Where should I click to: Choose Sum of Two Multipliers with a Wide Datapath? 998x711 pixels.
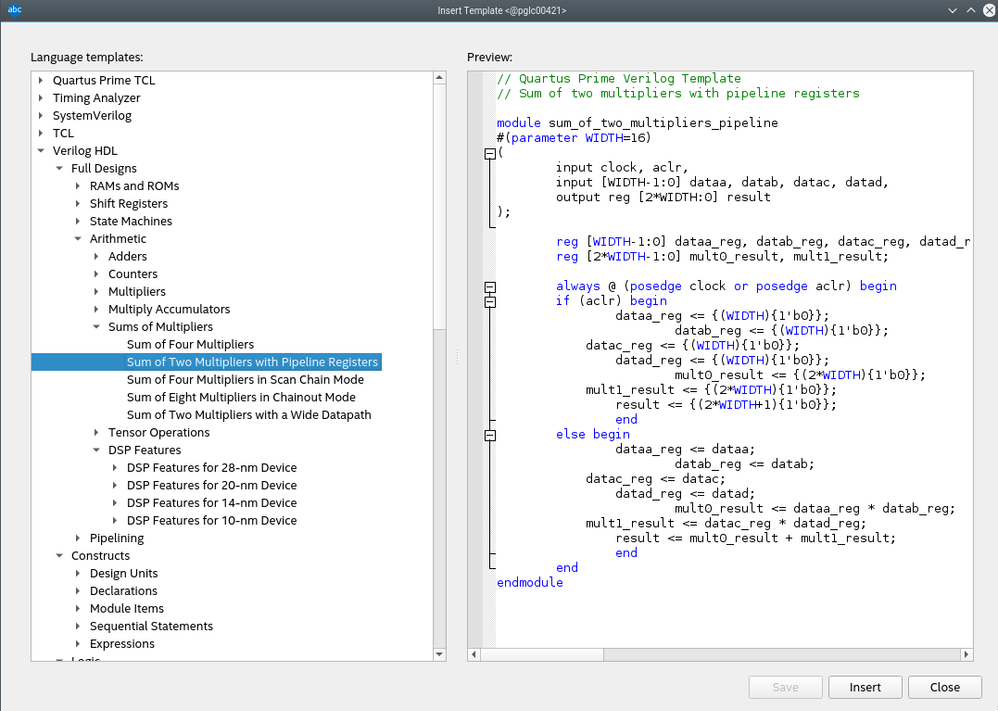pyautogui.click(x=248, y=415)
